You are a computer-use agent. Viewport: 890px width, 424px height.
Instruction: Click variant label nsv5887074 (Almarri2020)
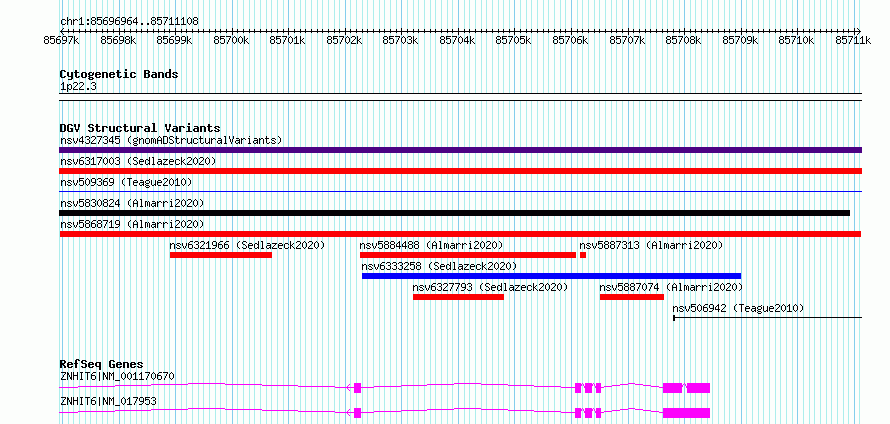tap(671, 287)
